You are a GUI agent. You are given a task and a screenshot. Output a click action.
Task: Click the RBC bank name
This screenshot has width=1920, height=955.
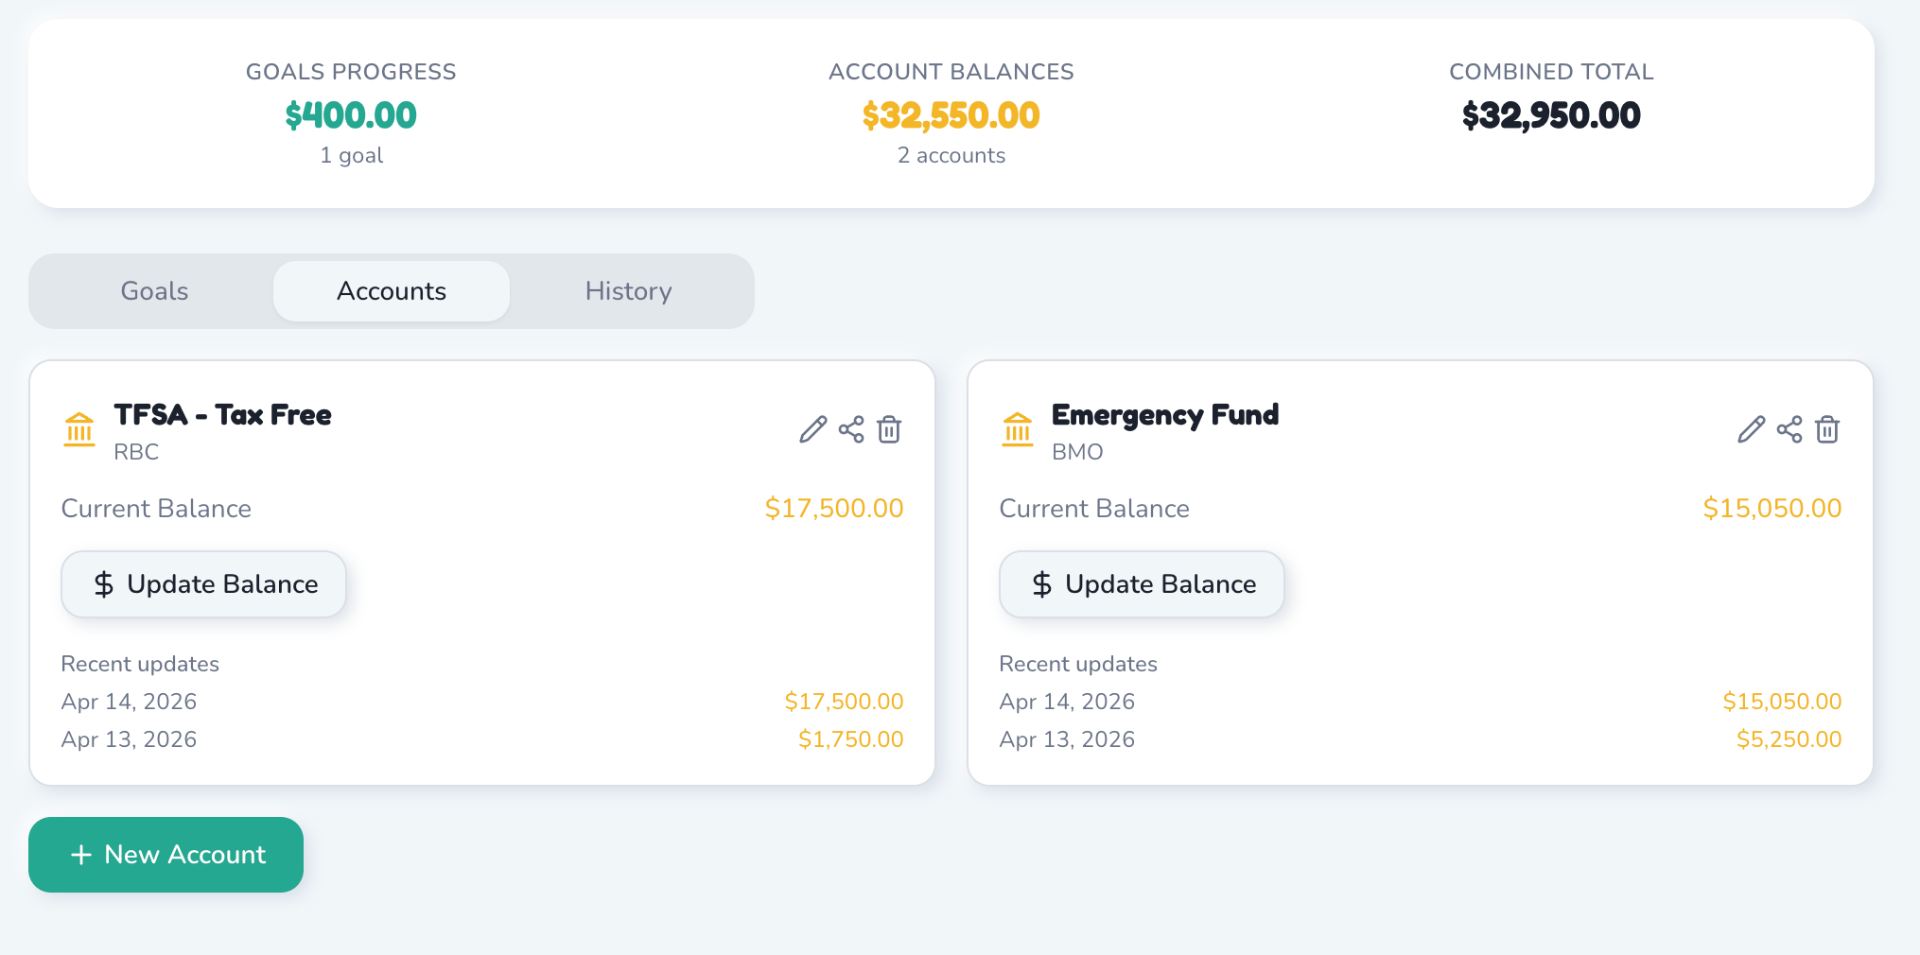(x=136, y=452)
